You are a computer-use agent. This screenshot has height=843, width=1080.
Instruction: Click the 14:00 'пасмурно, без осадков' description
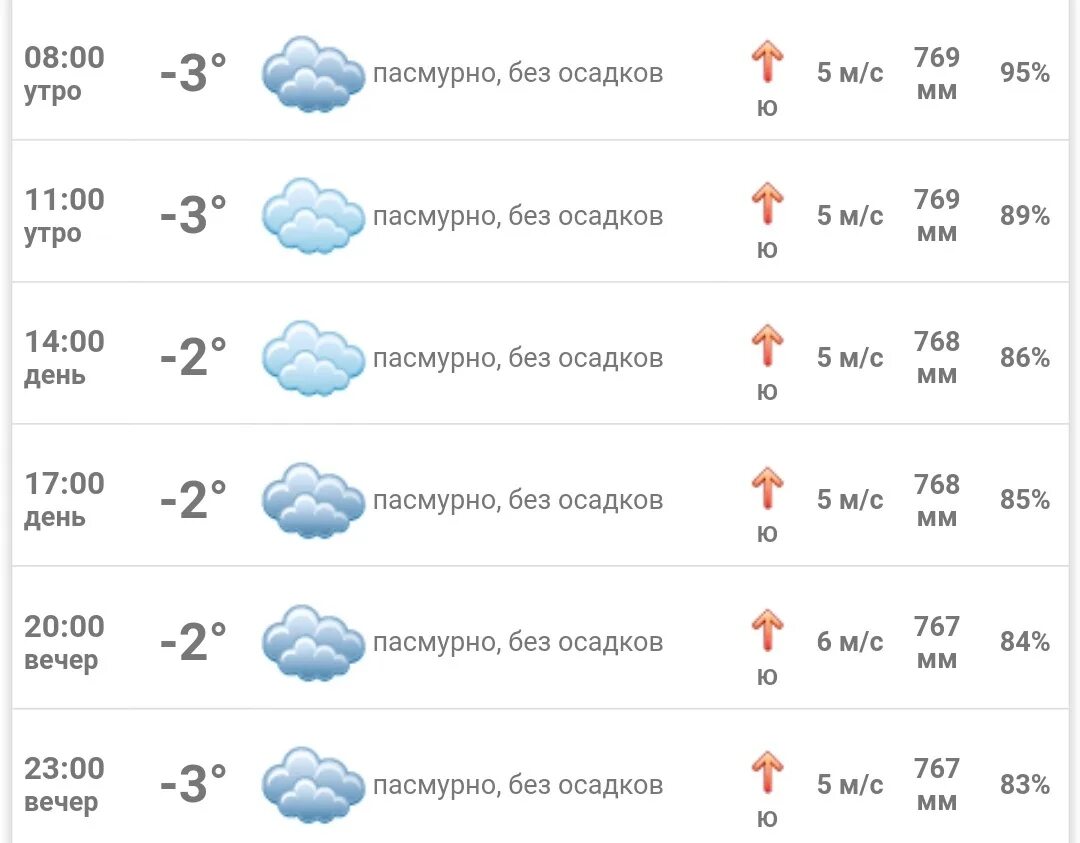point(518,358)
